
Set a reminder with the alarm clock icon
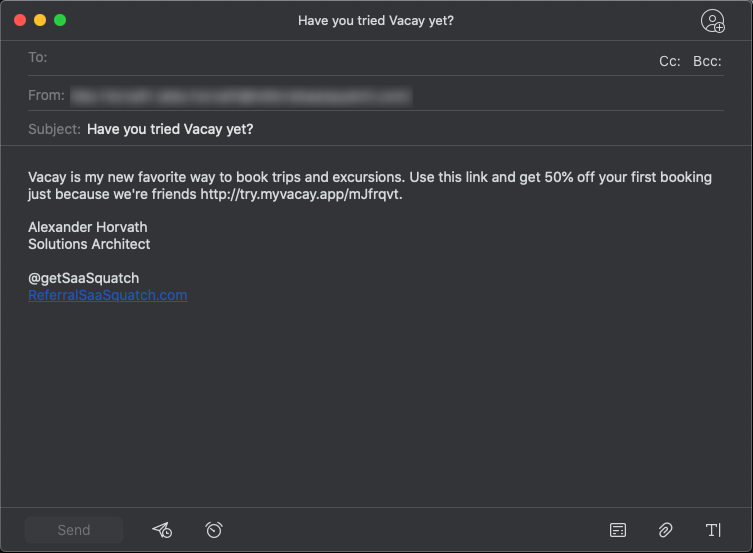tap(214, 530)
